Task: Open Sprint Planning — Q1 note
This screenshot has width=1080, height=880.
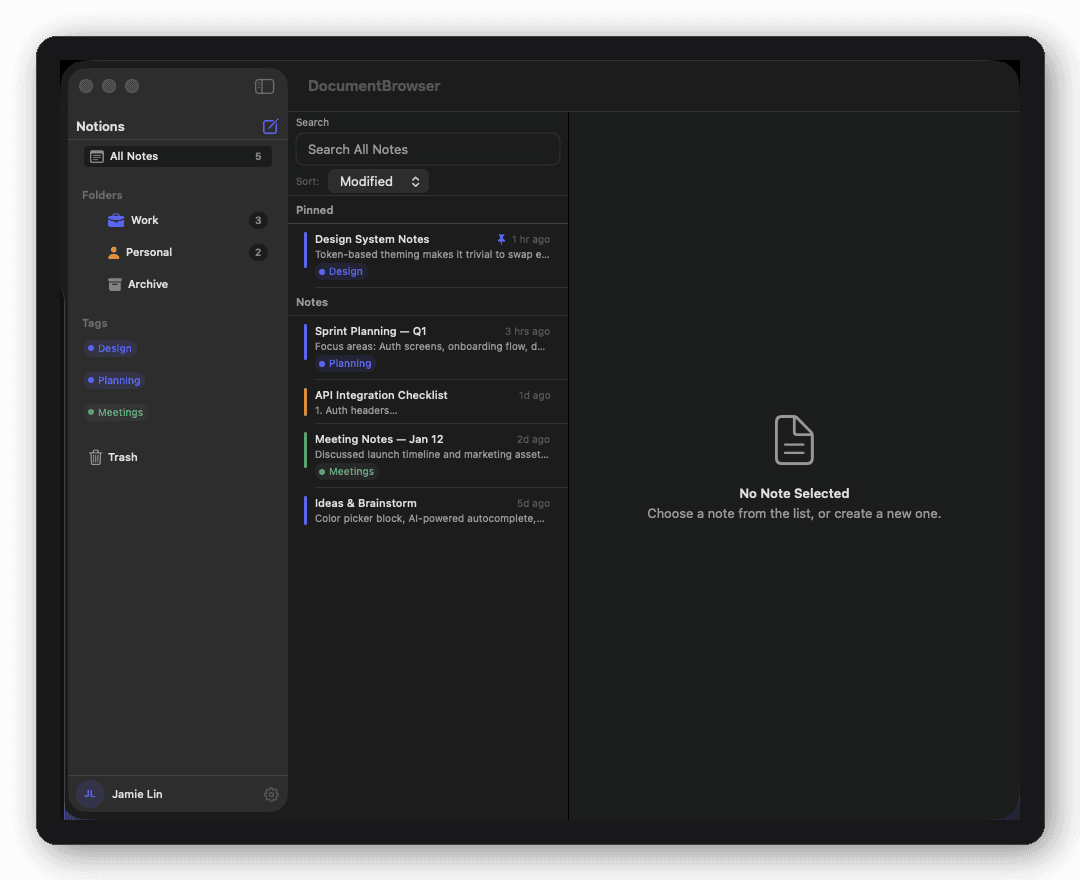Action: coord(428,347)
